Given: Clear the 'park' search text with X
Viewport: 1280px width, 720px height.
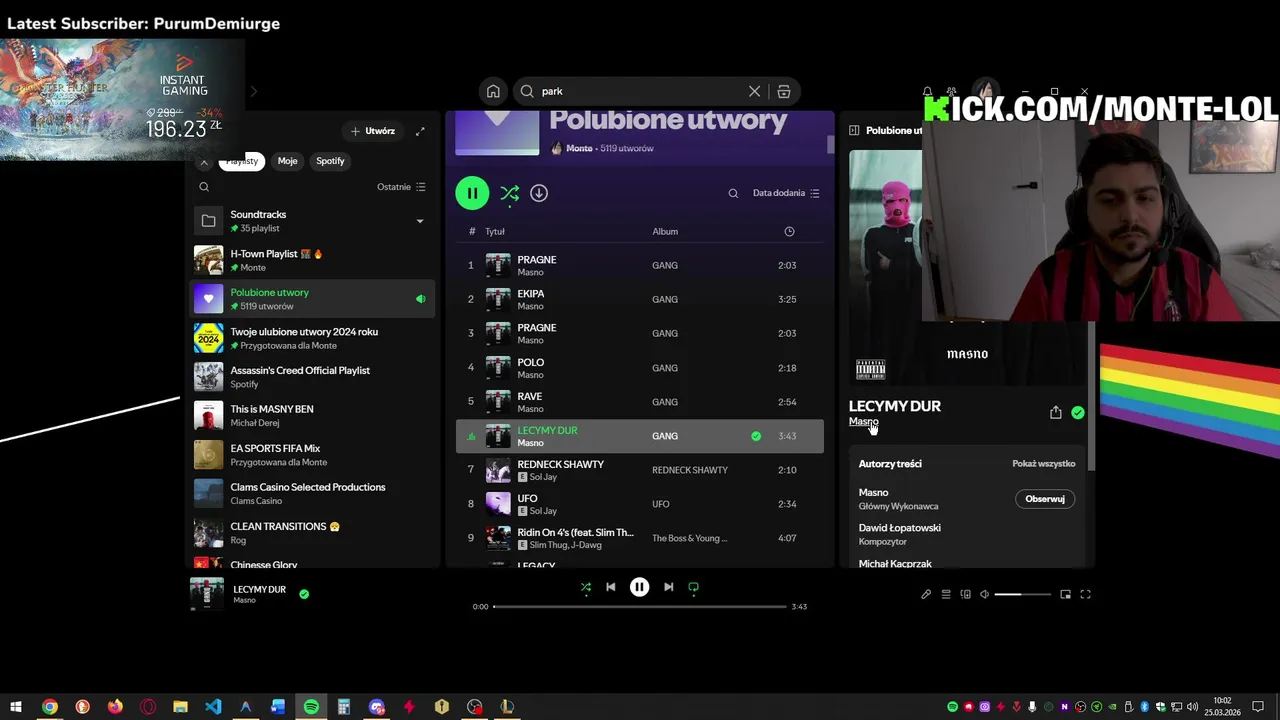Looking at the screenshot, I should coord(754,91).
